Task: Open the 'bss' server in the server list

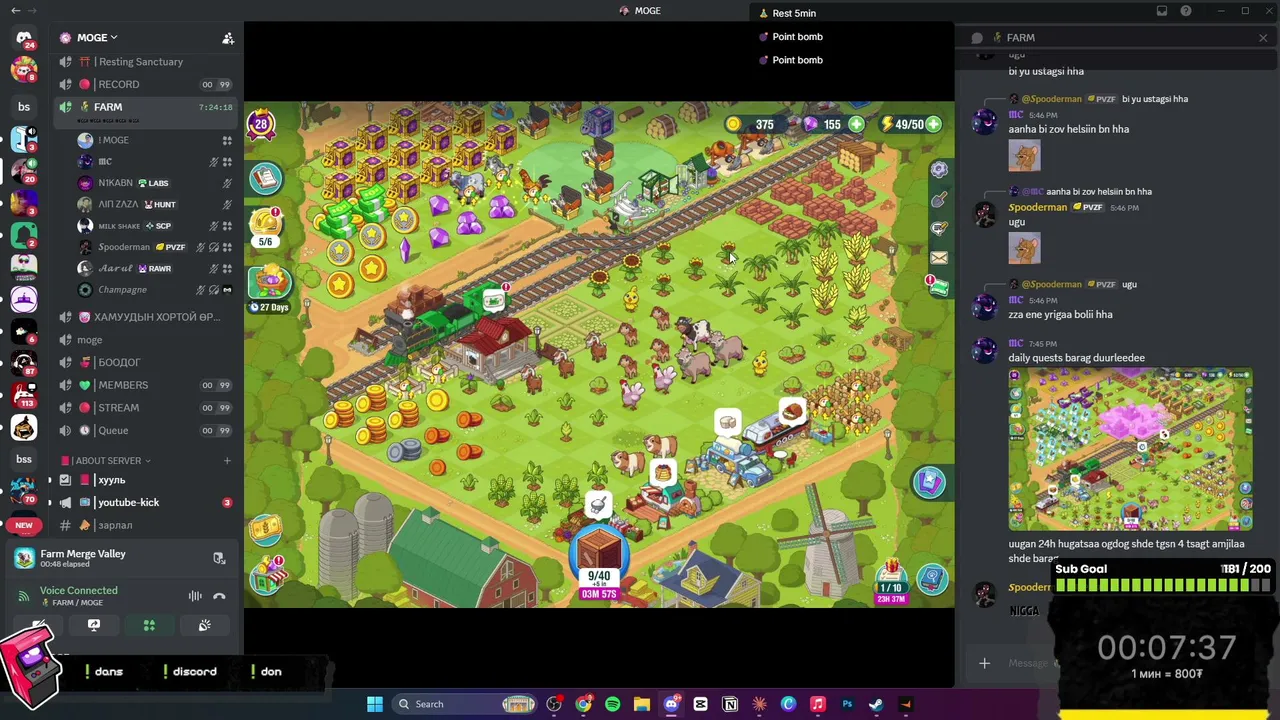Action: click(x=24, y=459)
